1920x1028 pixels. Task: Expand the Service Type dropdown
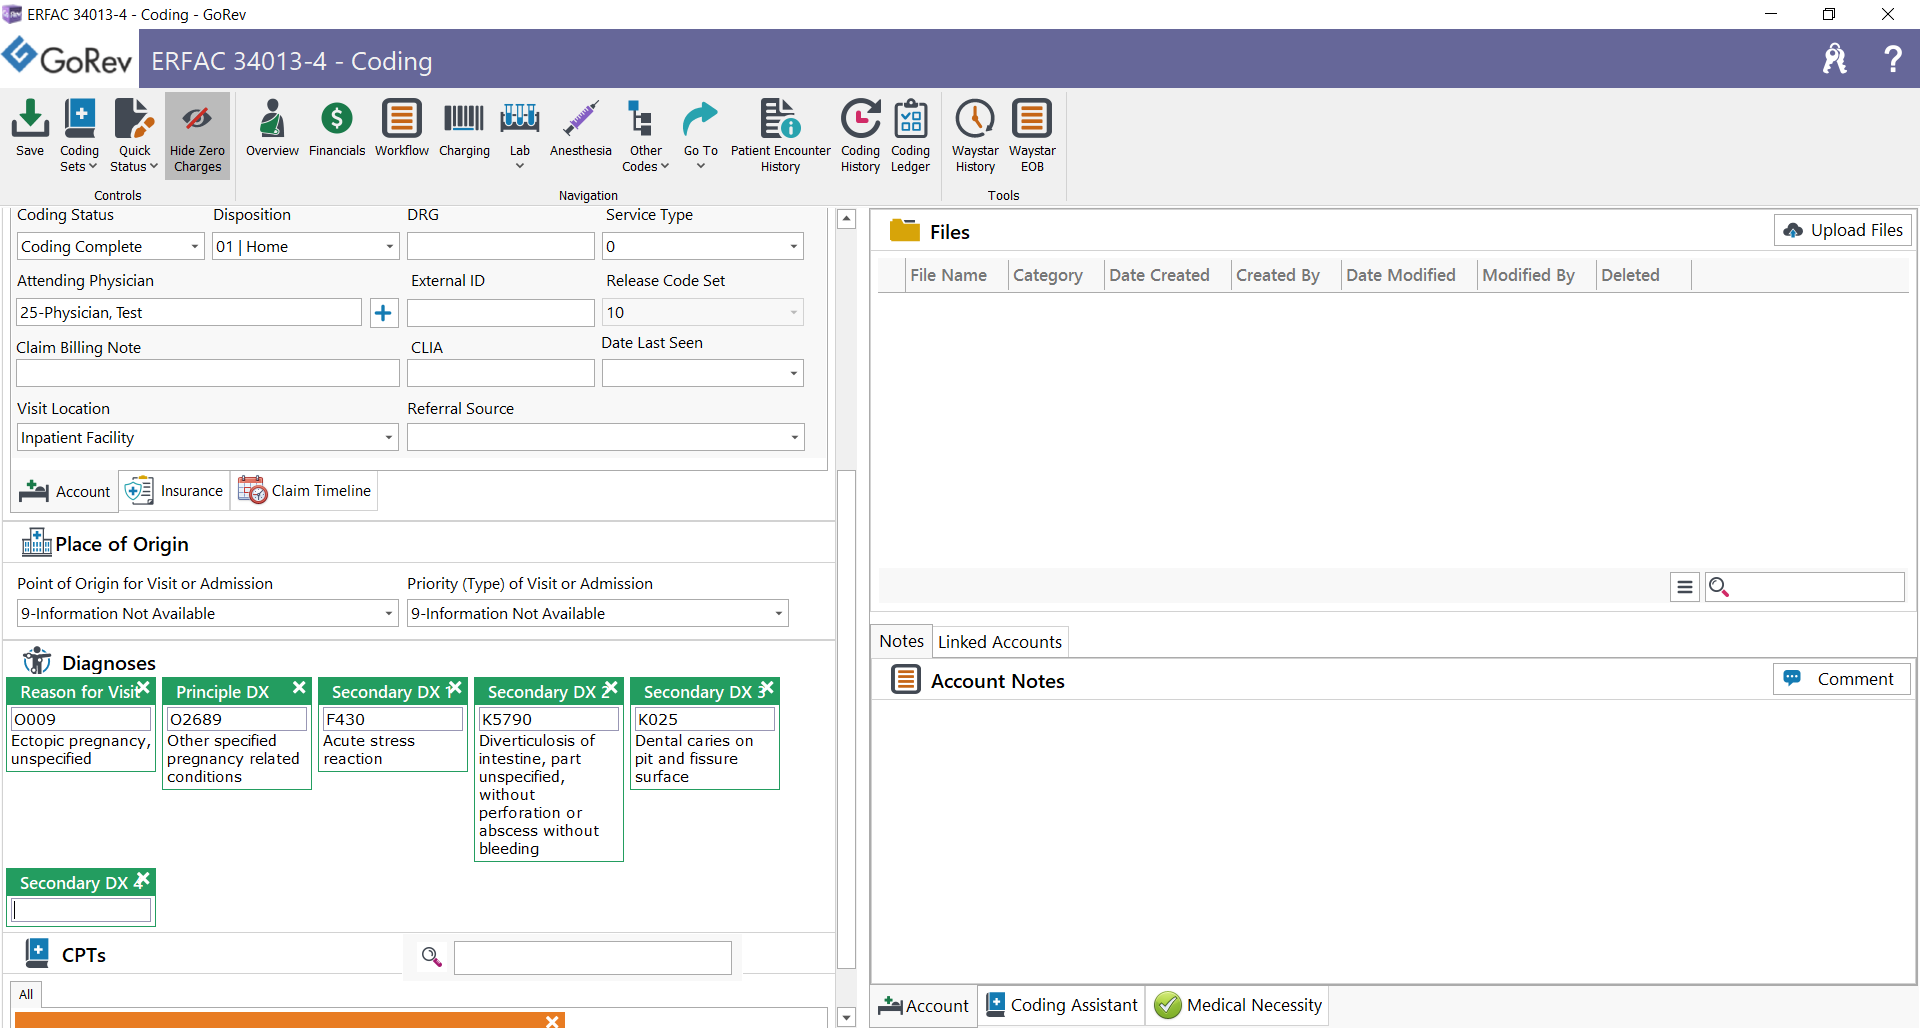[794, 247]
